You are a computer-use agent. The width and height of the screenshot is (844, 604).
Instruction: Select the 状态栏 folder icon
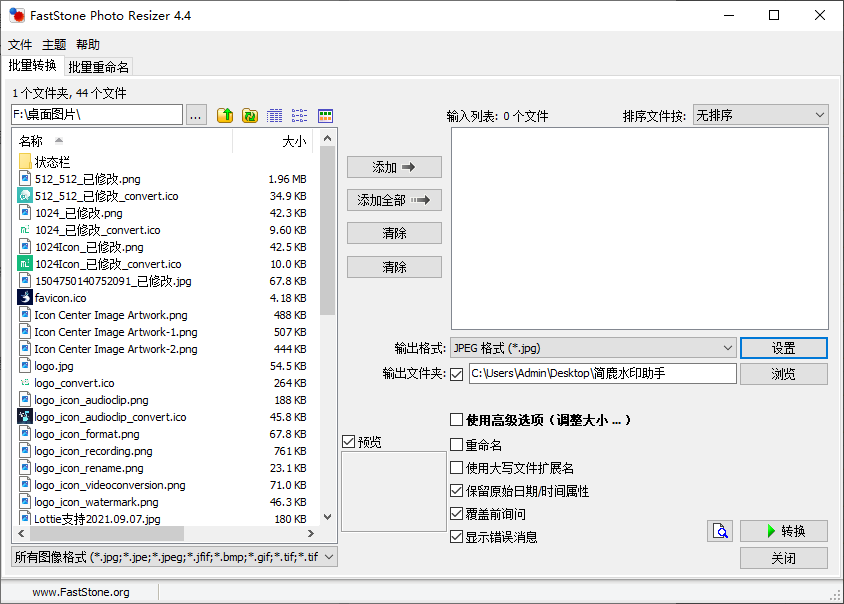[26, 161]
